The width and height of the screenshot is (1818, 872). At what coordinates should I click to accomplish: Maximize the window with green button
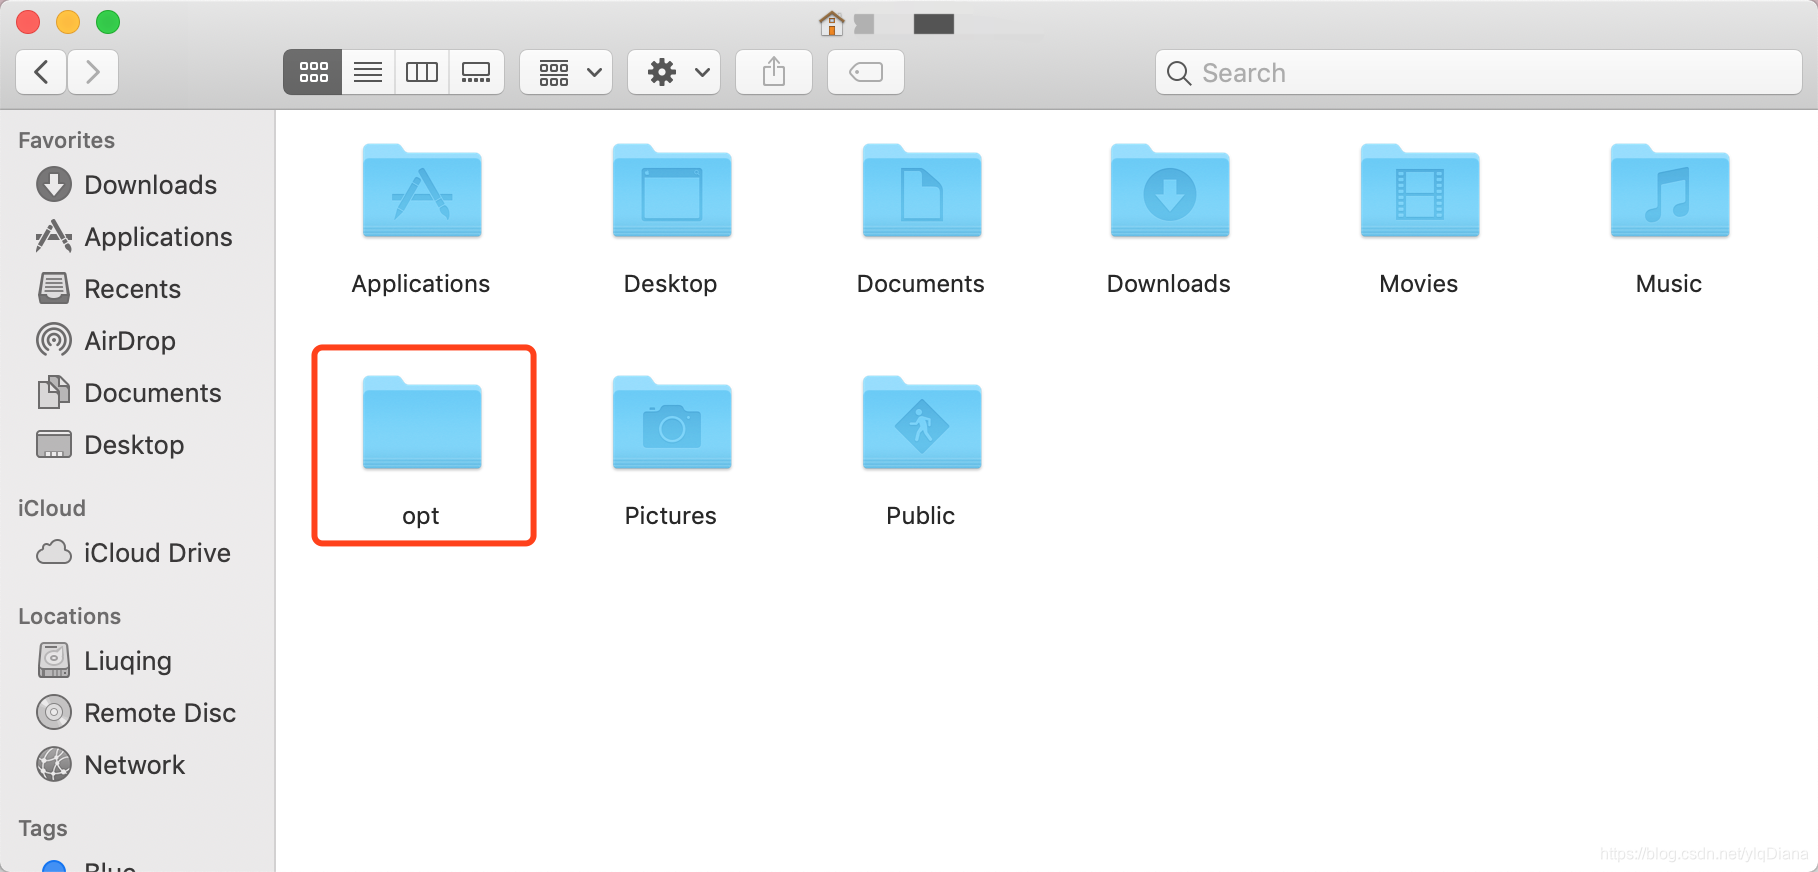coord(108,22)
